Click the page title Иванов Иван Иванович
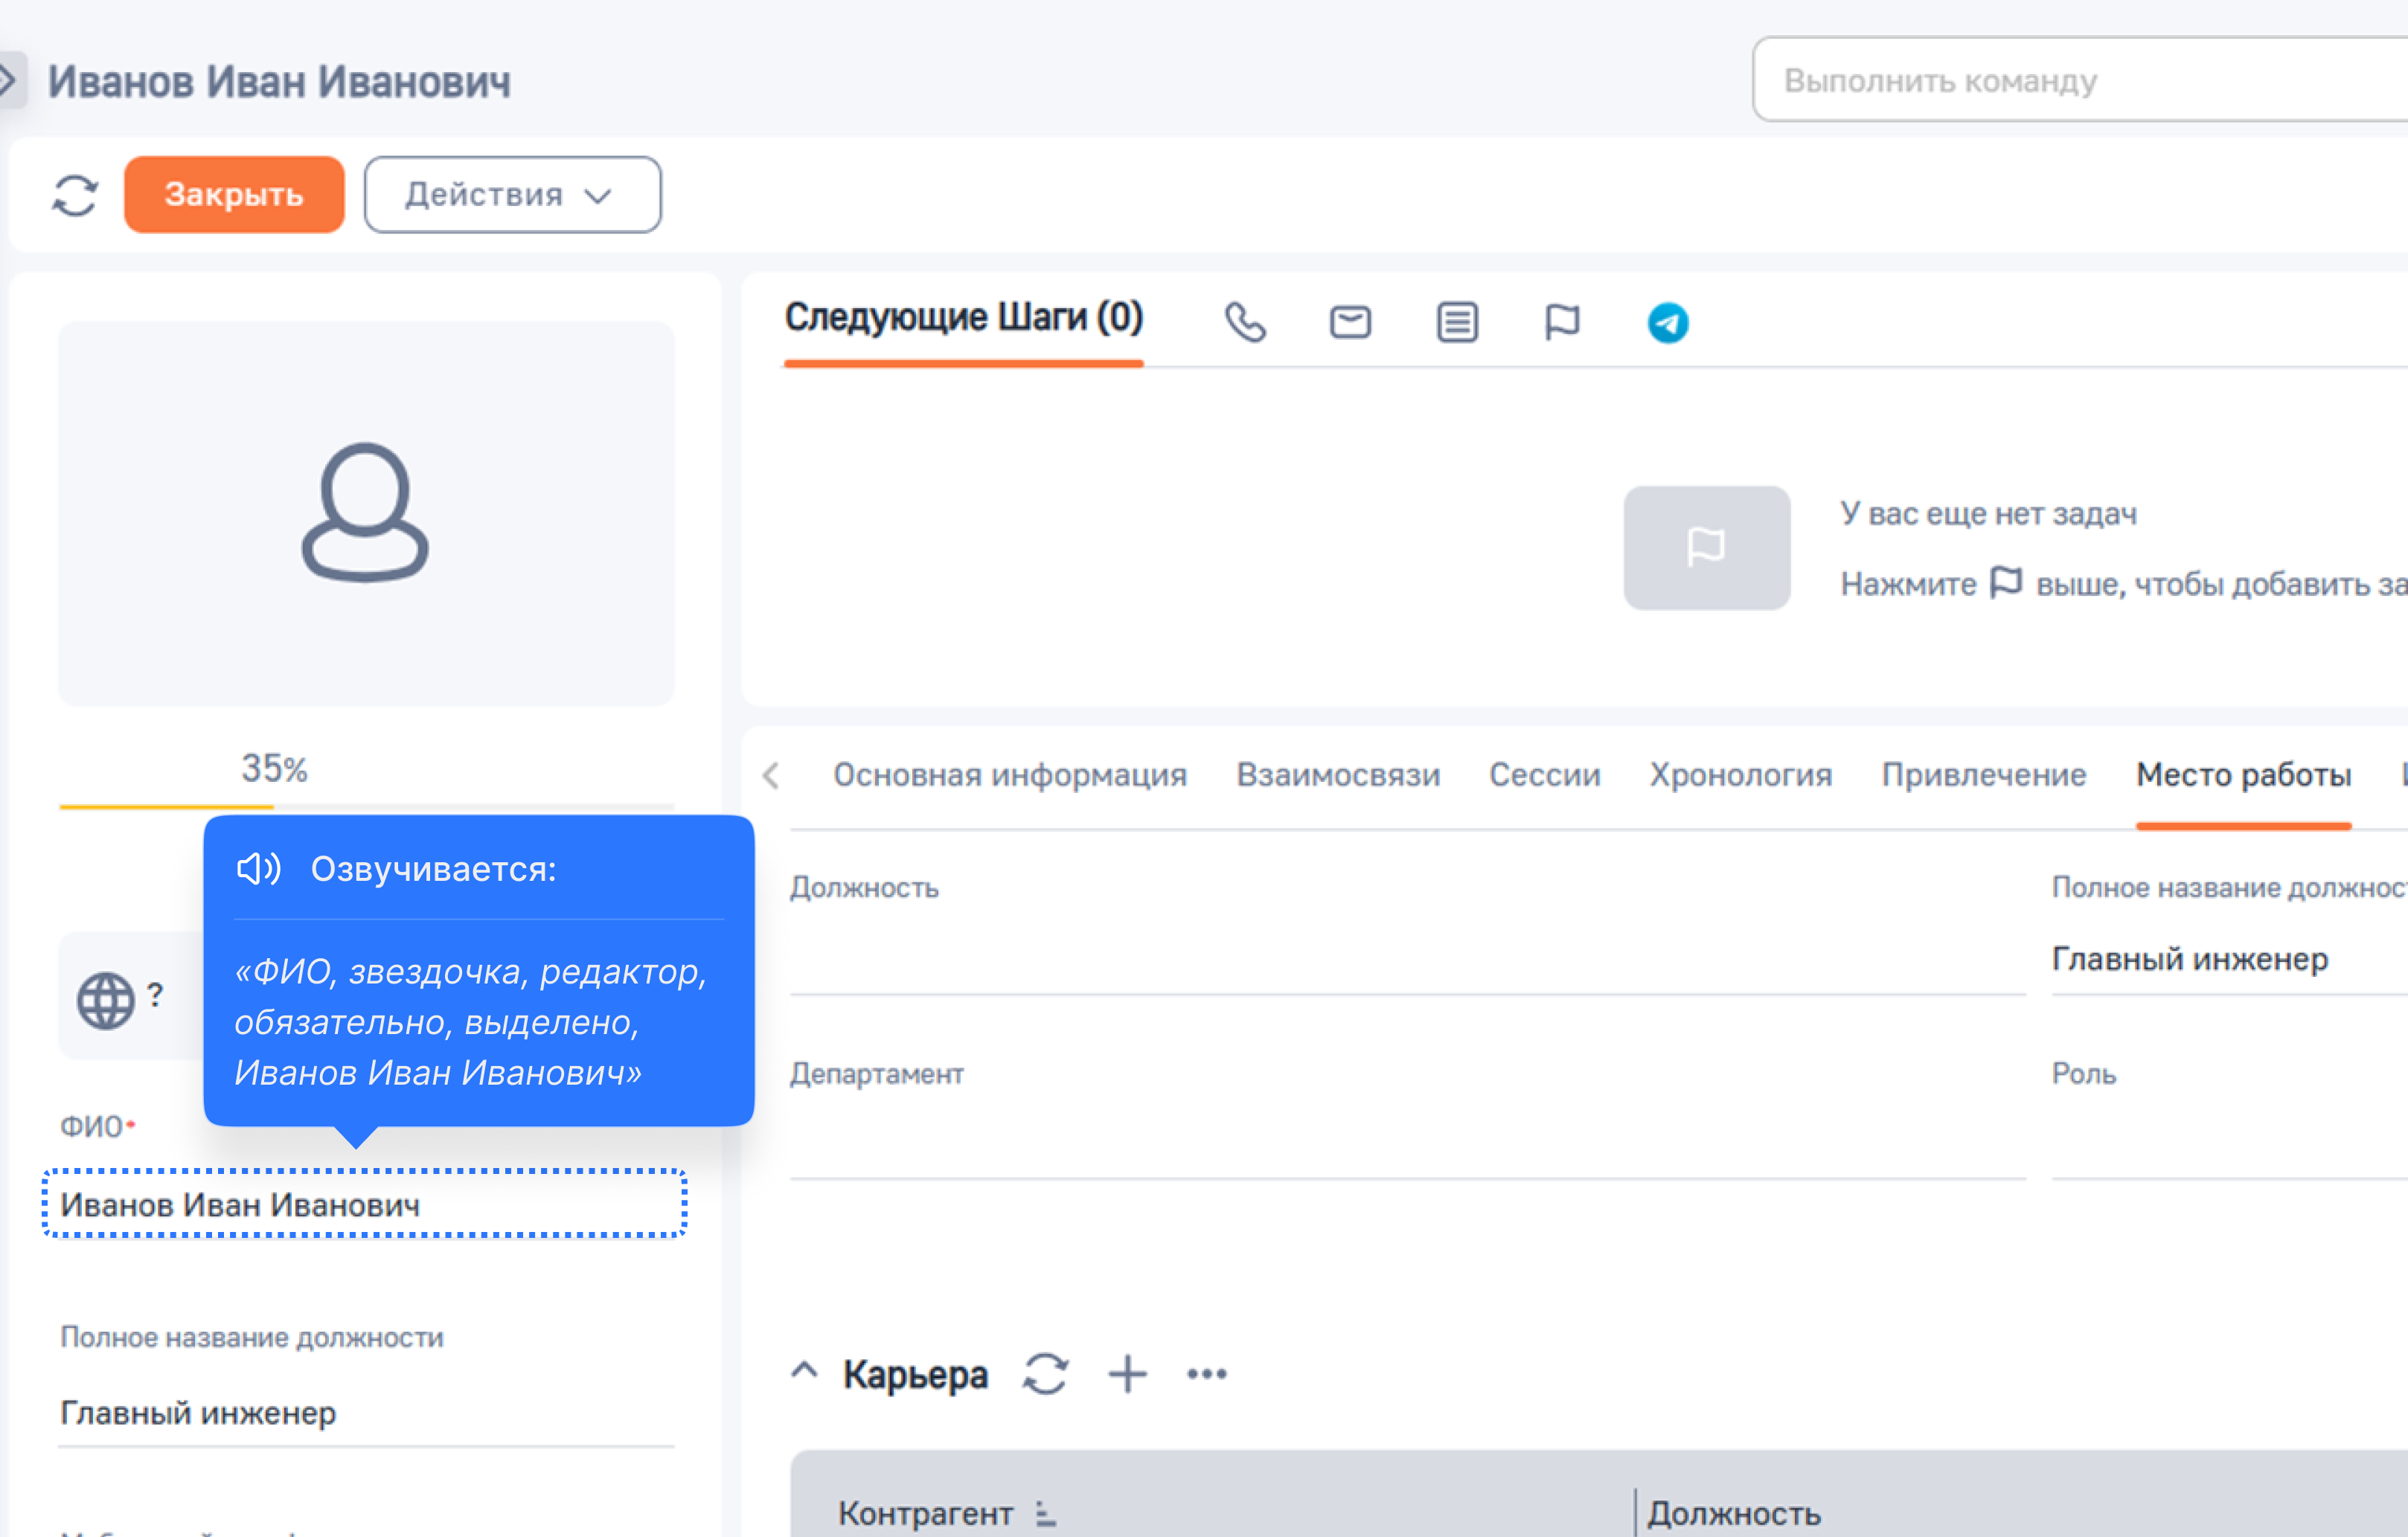This screenshot has width=2408, height=1537. click(279, 81)
